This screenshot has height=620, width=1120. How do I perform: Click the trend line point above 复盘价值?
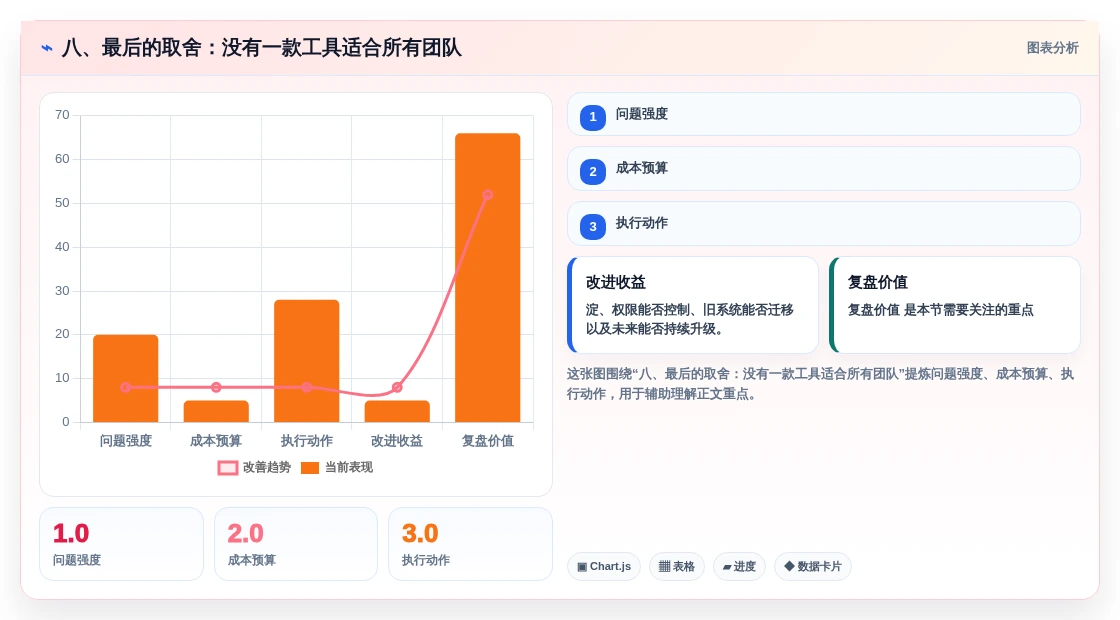pos(487,195)
